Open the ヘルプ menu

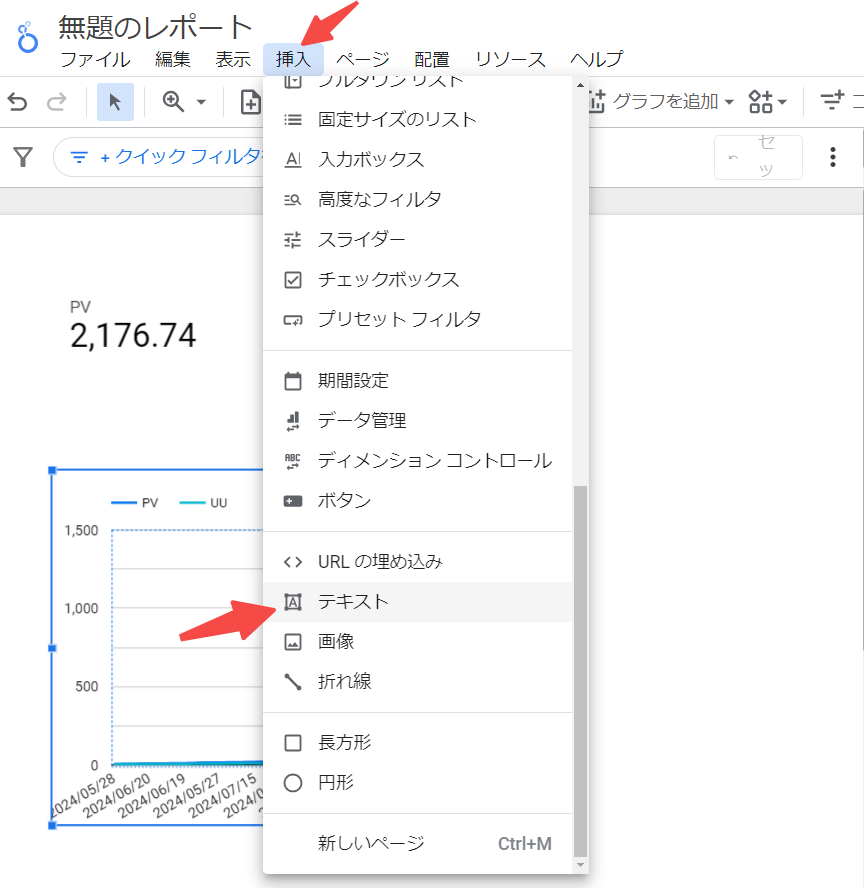tap(596, 59)
